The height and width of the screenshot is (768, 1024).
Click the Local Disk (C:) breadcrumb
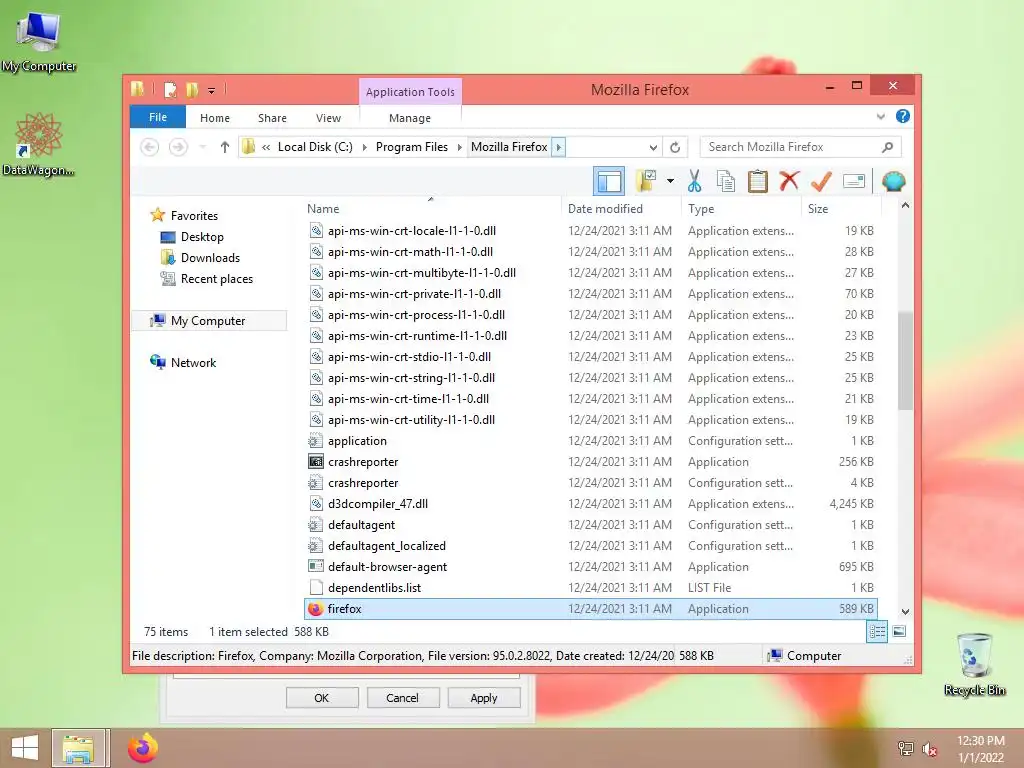click(315, 147)
